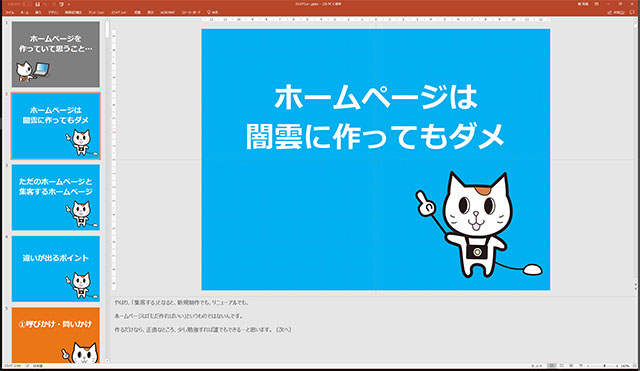Switch to Slide Sorter view icon

click(x=561, y=366)
